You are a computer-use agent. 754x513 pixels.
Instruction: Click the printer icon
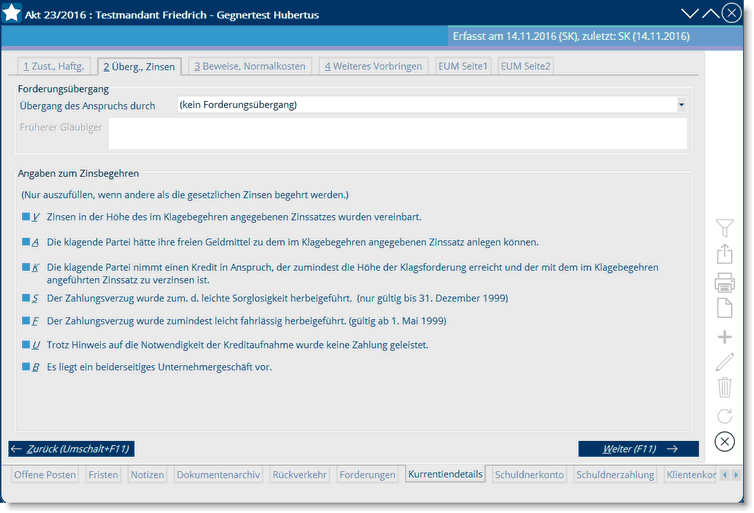724,283
